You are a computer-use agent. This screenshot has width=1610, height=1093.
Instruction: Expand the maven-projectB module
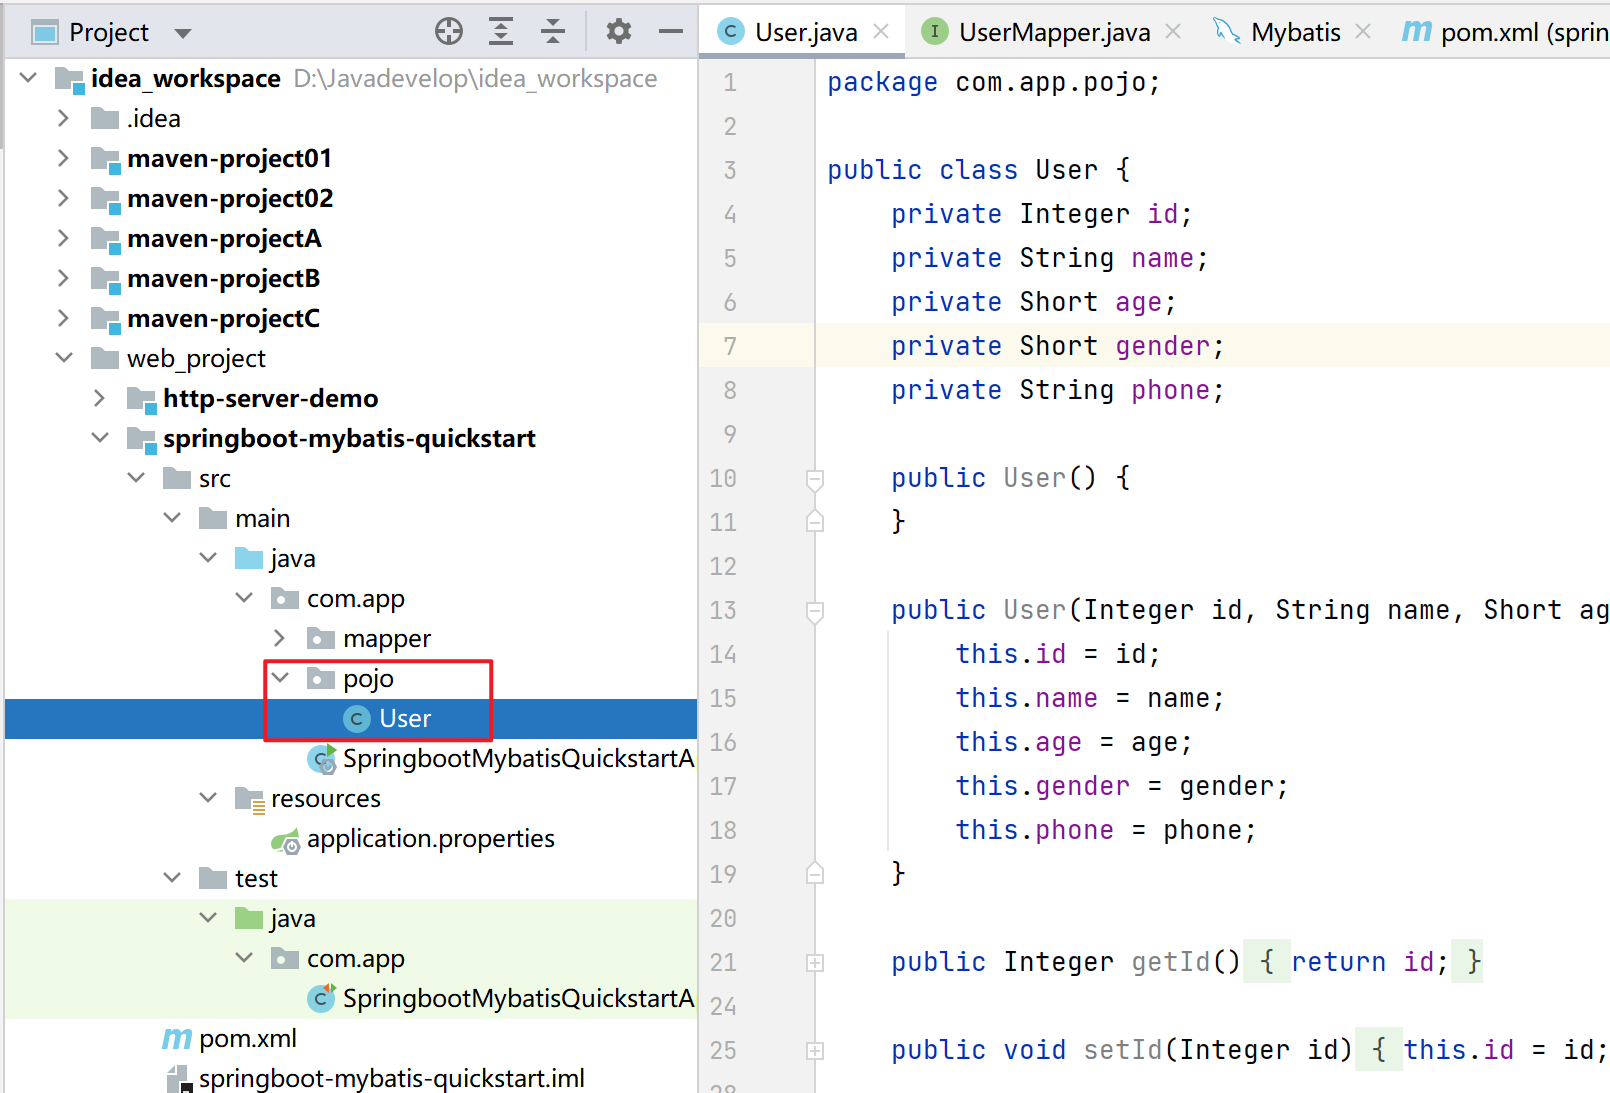(x=63, y=278)
